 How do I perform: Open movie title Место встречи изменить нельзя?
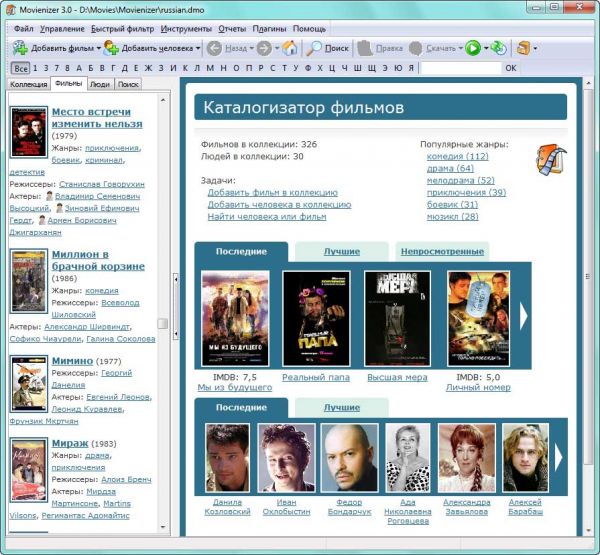(97, 118)
